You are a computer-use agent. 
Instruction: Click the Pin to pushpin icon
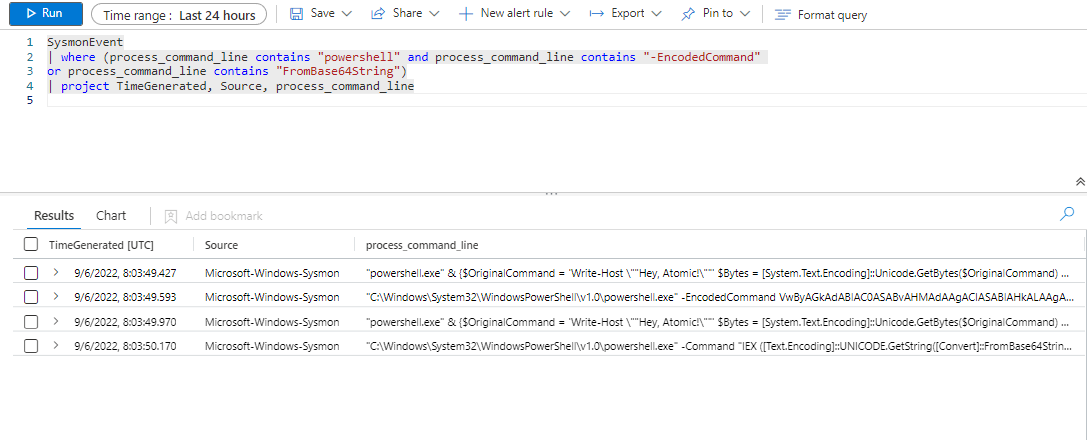click(688, 14)
